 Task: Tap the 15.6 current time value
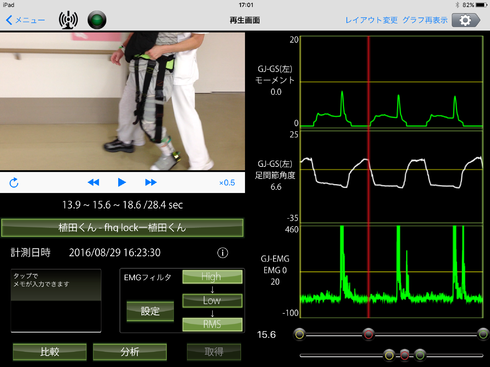pos(266,334)
